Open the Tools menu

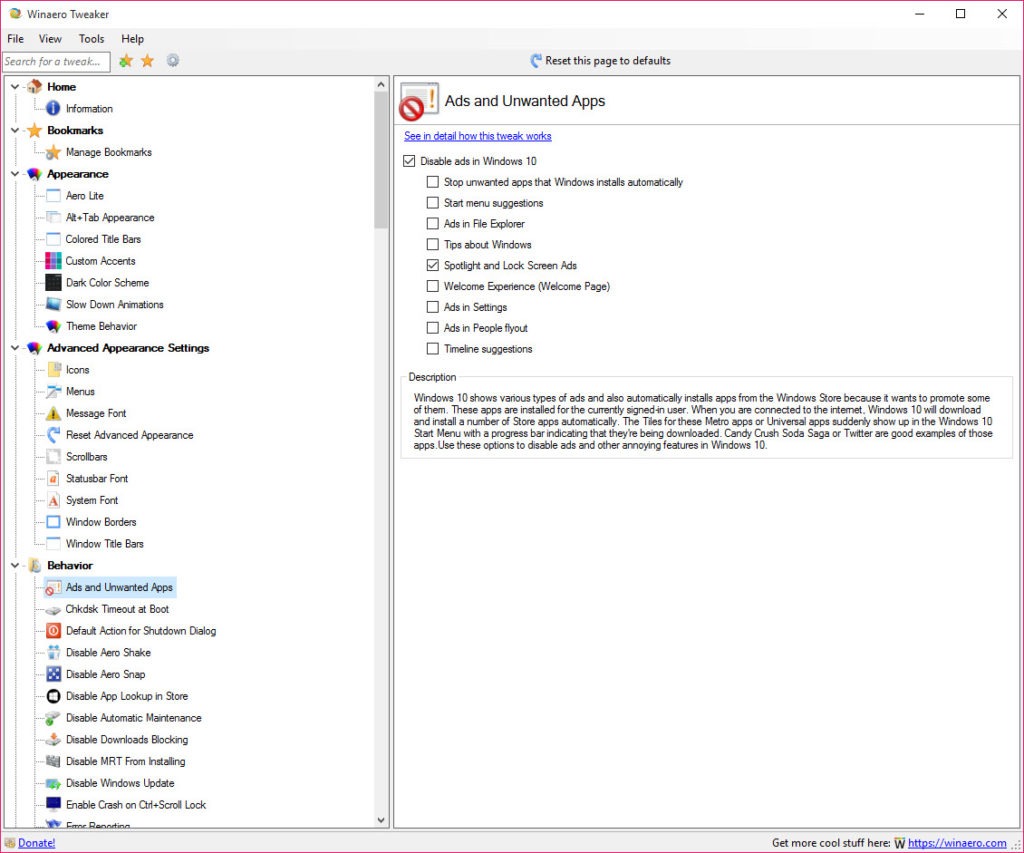pos(91,39)
